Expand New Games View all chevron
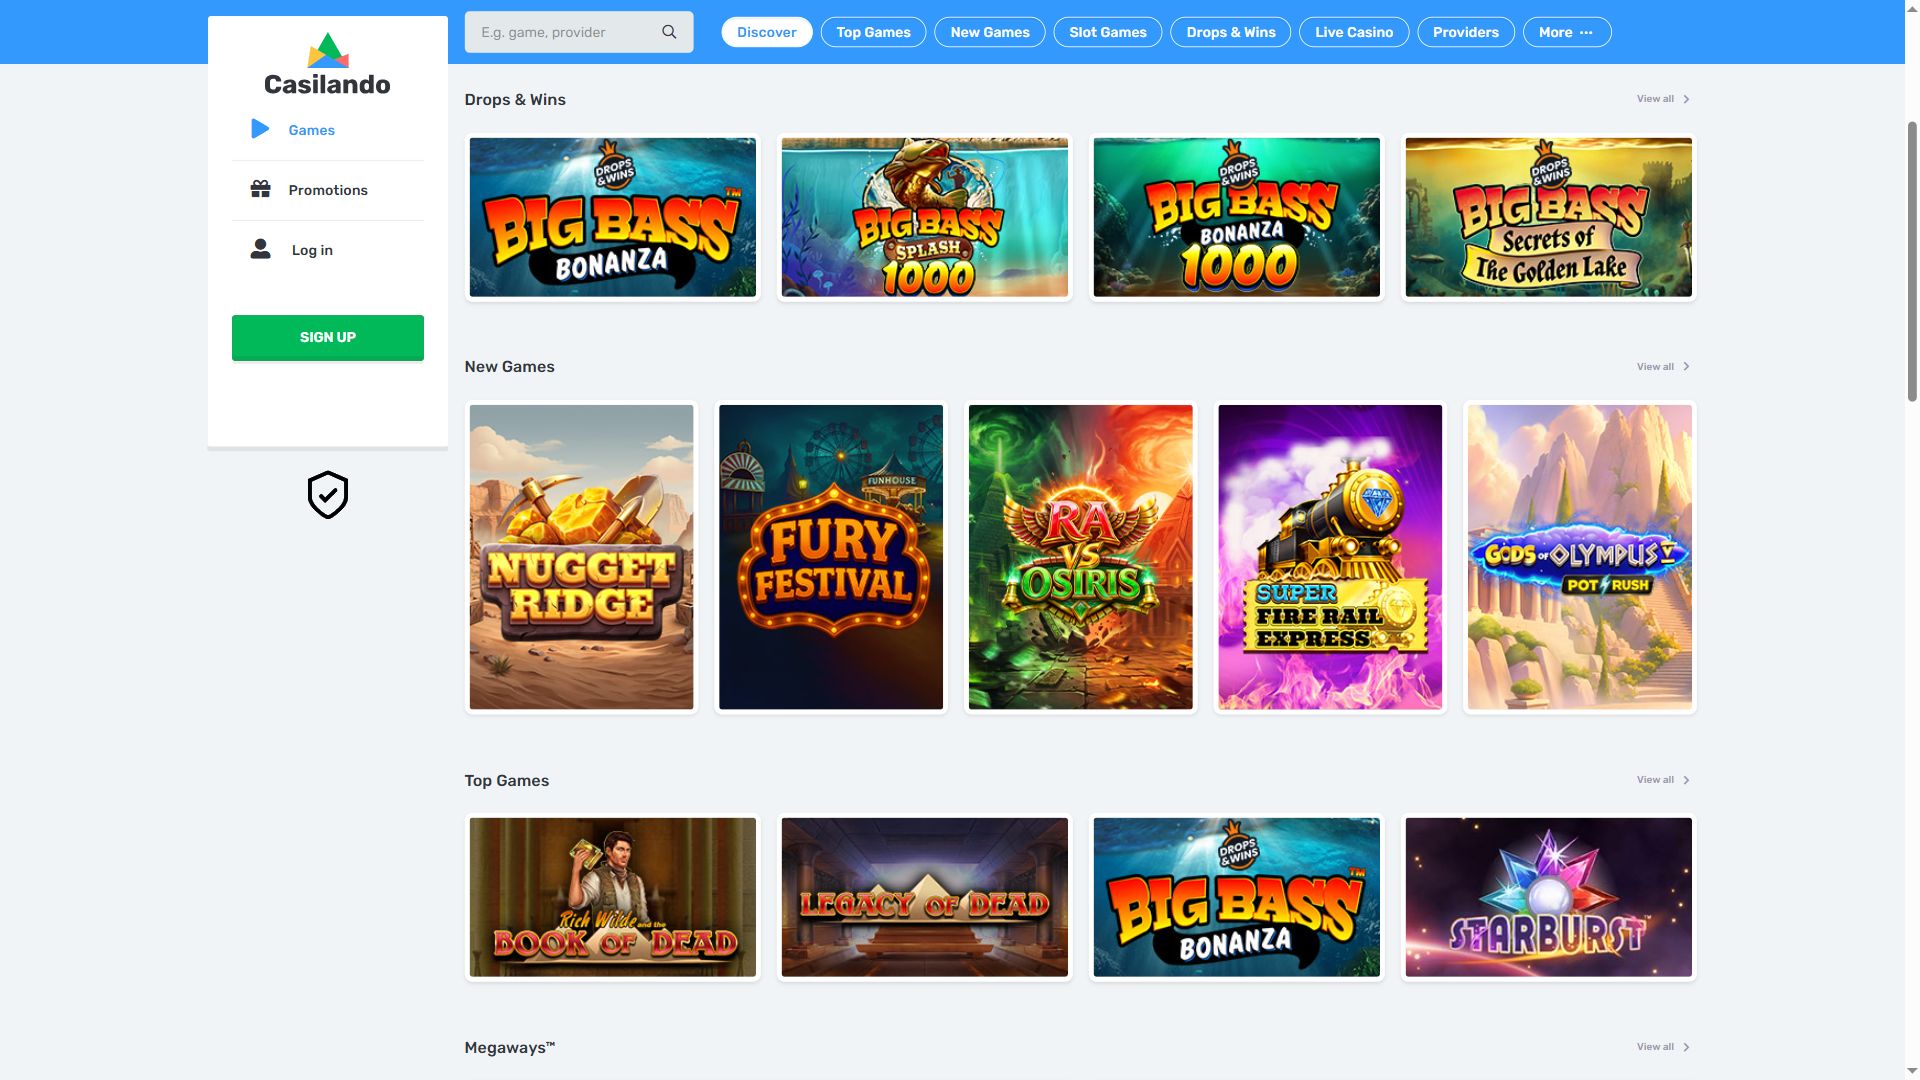Image resolution: width=1920 pixels, height=1080 pixels. (1686, 367)
